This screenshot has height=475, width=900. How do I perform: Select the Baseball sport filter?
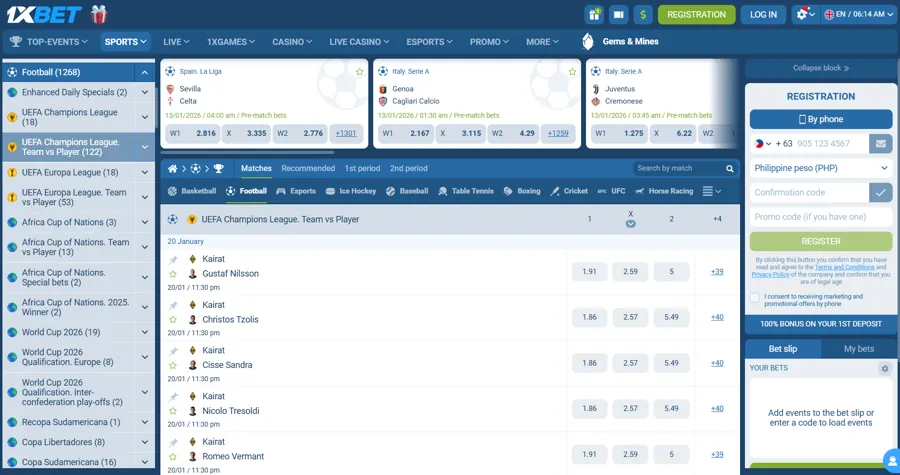pyautogui.click(x=407, y=191)
